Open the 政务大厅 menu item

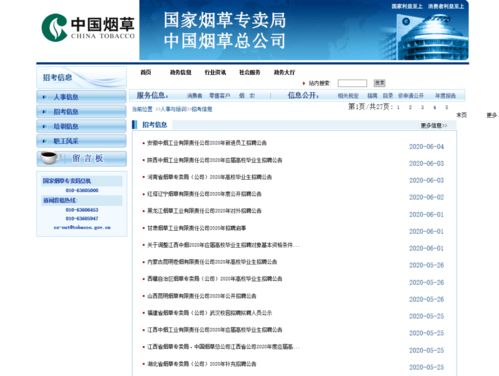pyautogui.click(x=284, y=72)
